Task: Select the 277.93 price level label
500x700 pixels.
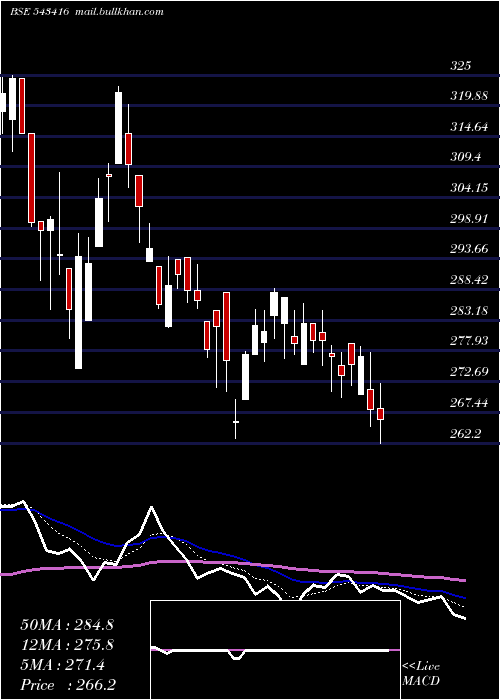Action: click(x=469, y=342)
